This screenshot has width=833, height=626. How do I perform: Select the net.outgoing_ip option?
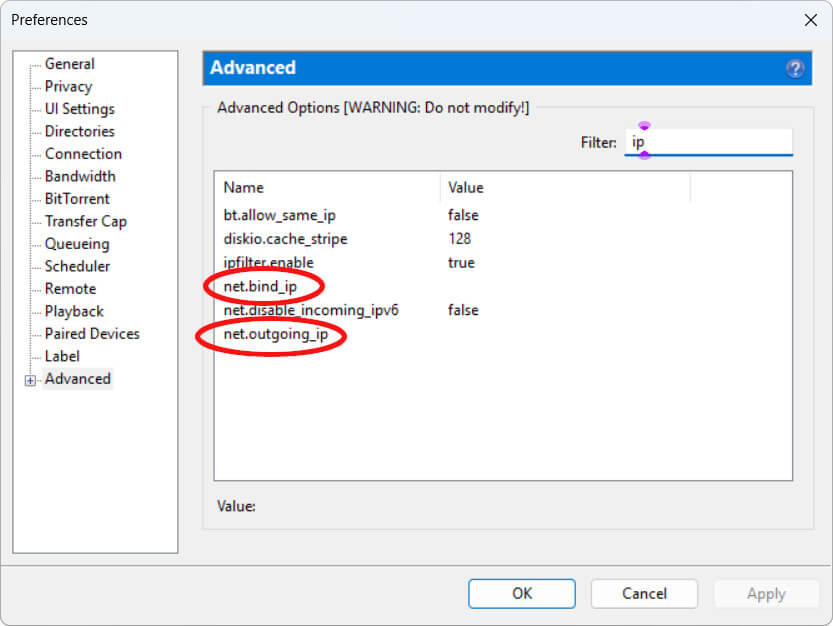(503, 334)
